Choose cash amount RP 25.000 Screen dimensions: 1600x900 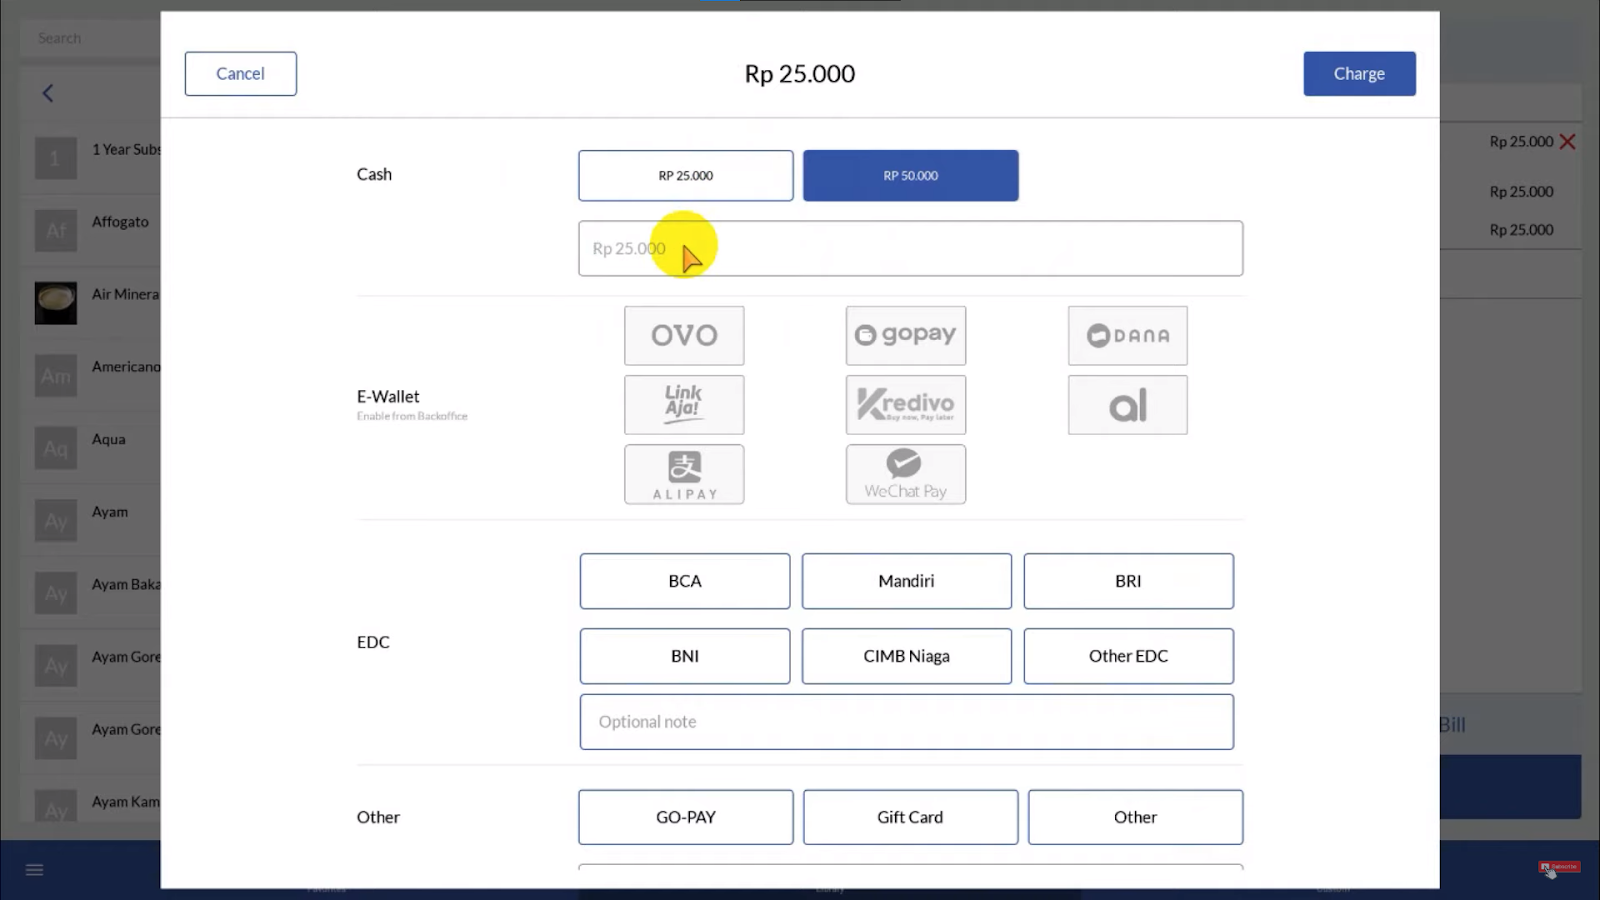coord(686,176)
